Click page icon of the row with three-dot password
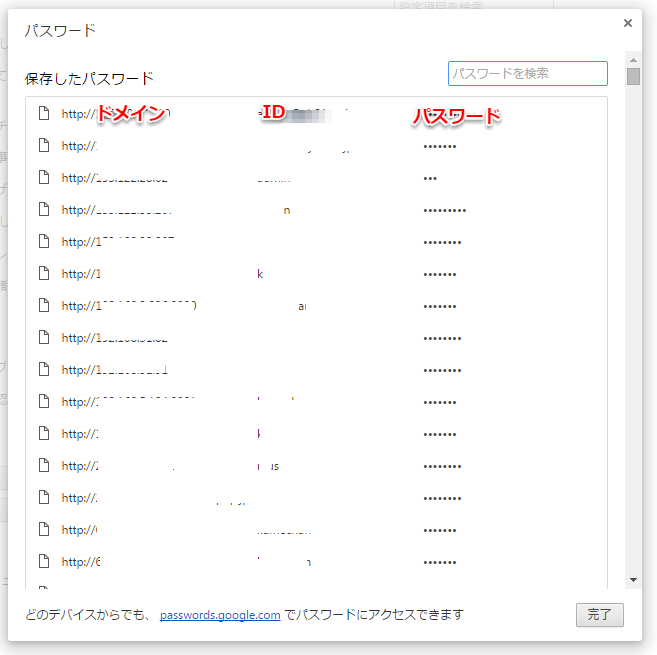The image size is (657, 655). coord(43,178)
